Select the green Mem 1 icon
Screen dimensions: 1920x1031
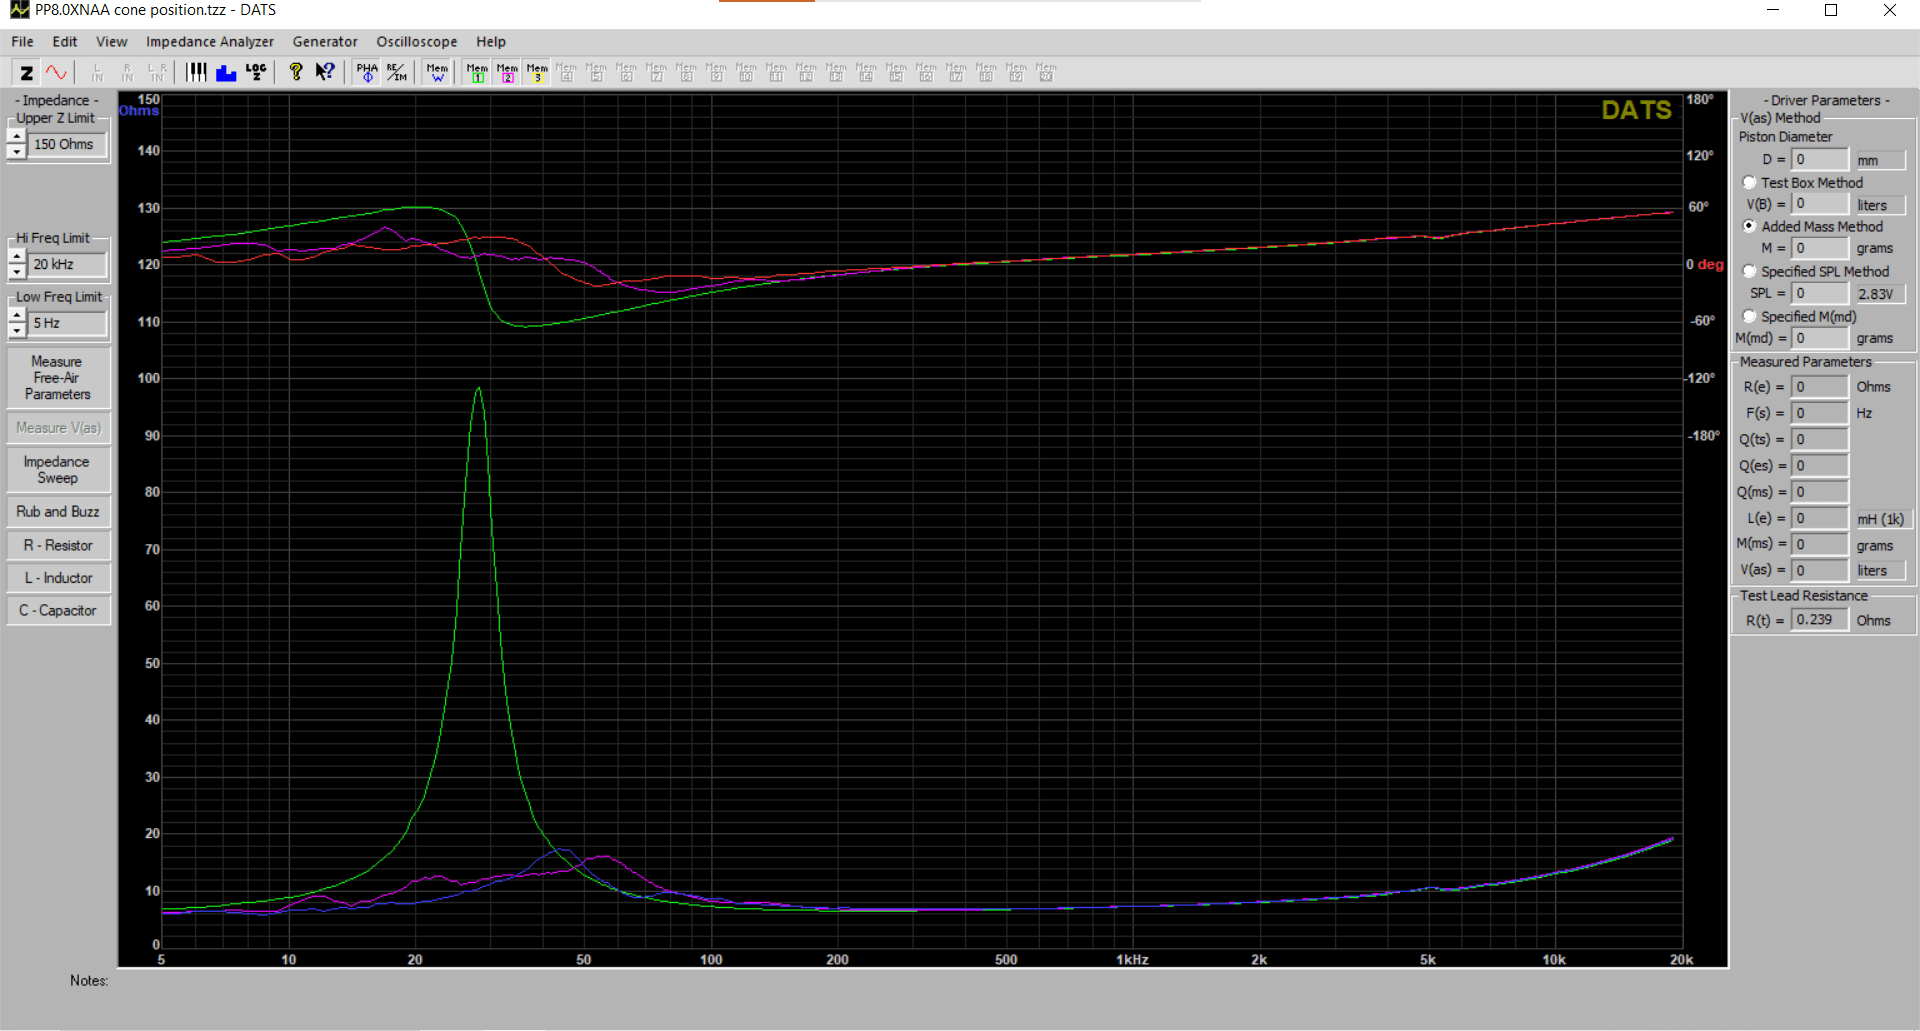(477, 72)
